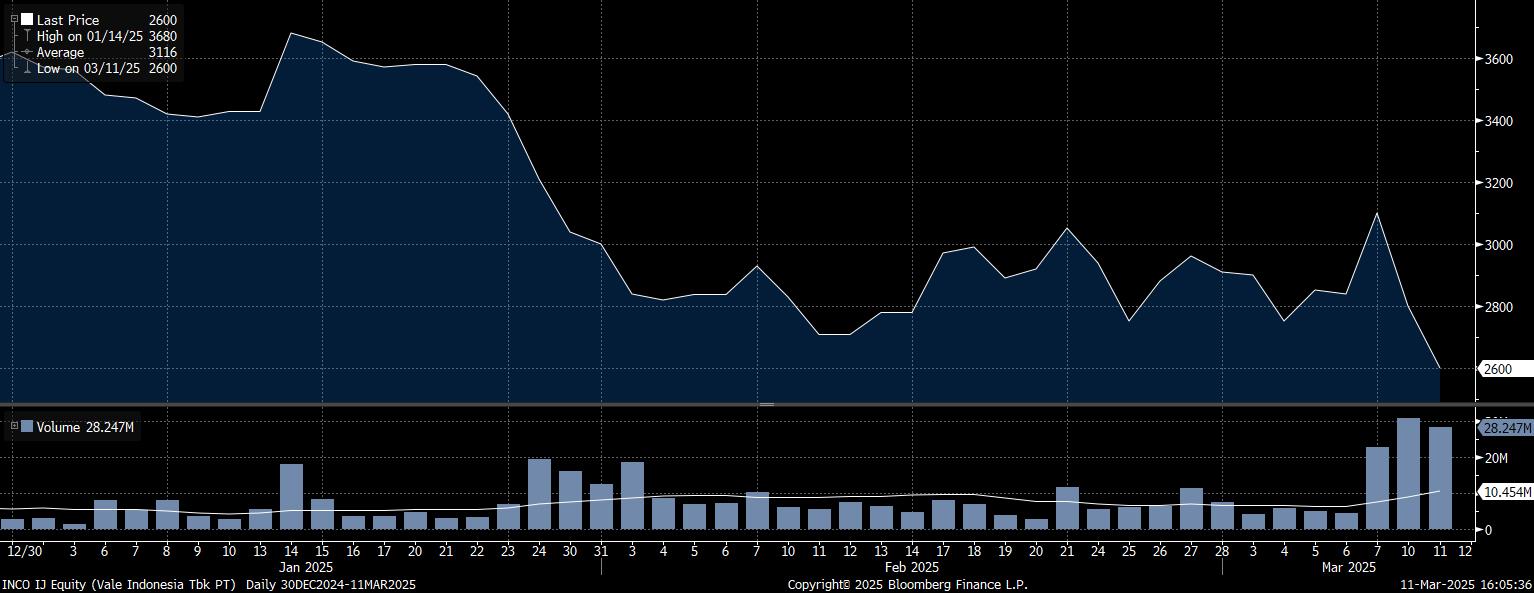The height and width of the screenshot is (593, 1534).
Task: Click the 2600 last price axis tag
Action: (x=1497, y=369)
